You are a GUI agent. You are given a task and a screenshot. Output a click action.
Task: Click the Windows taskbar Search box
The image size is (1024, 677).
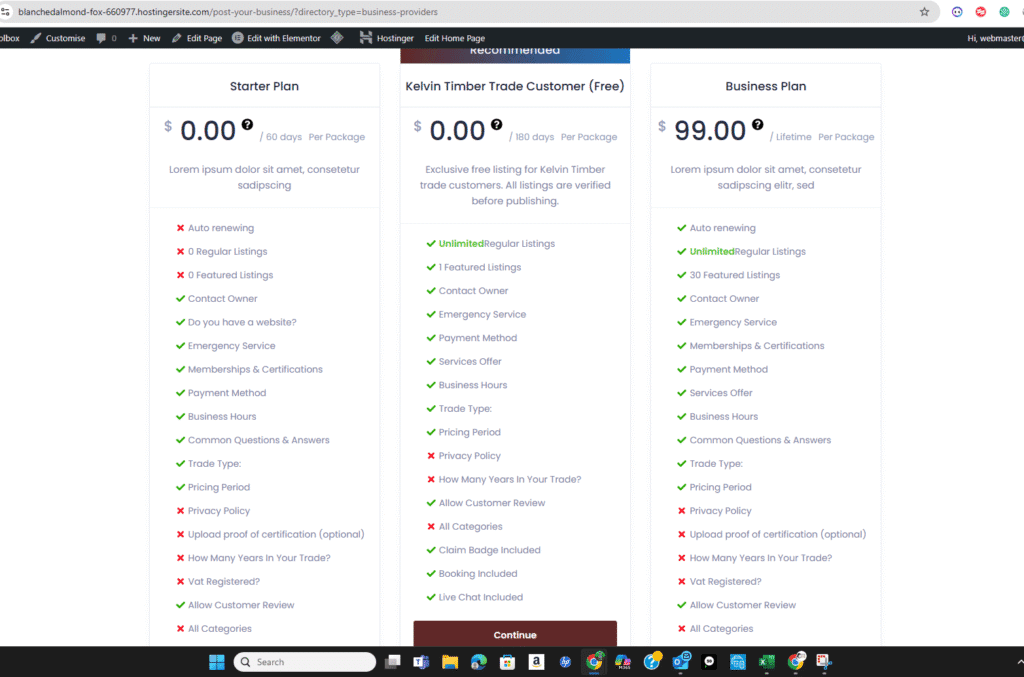(305, 662)
